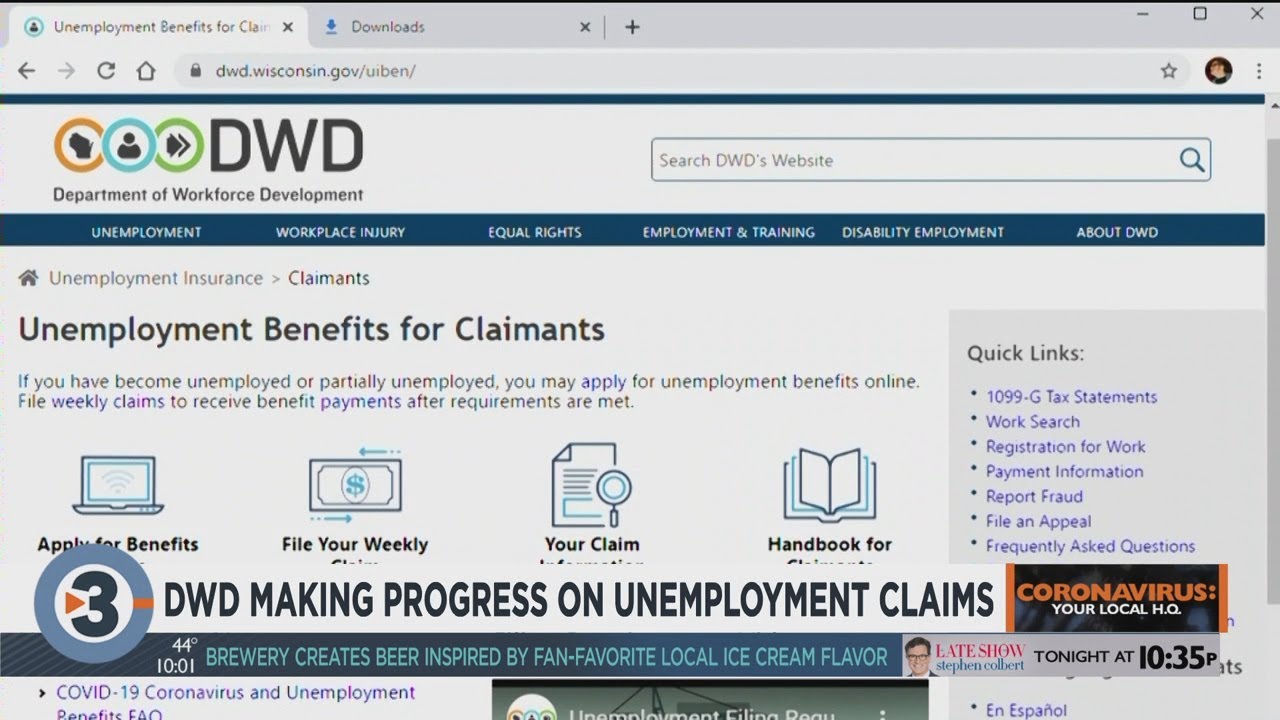Screen dimensions: 1280x720
Task: Open the UNEMPLOYMENT nav menu
Action: 146,232
